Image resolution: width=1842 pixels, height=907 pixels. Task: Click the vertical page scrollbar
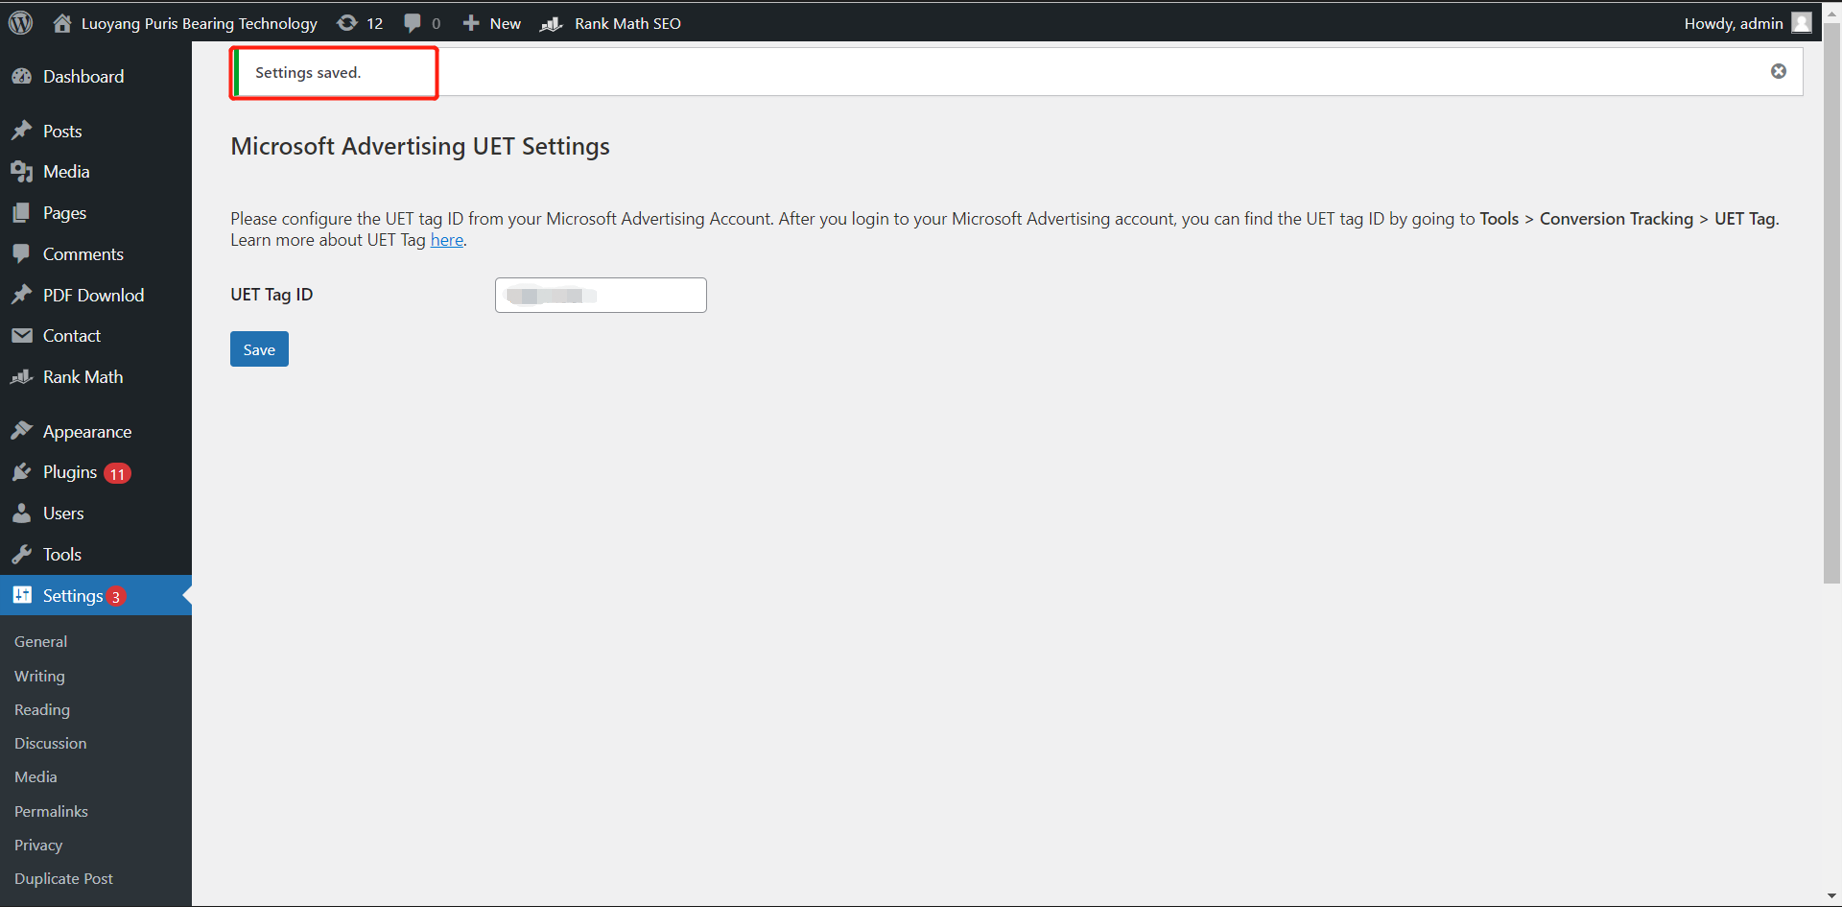[1832, 303]
